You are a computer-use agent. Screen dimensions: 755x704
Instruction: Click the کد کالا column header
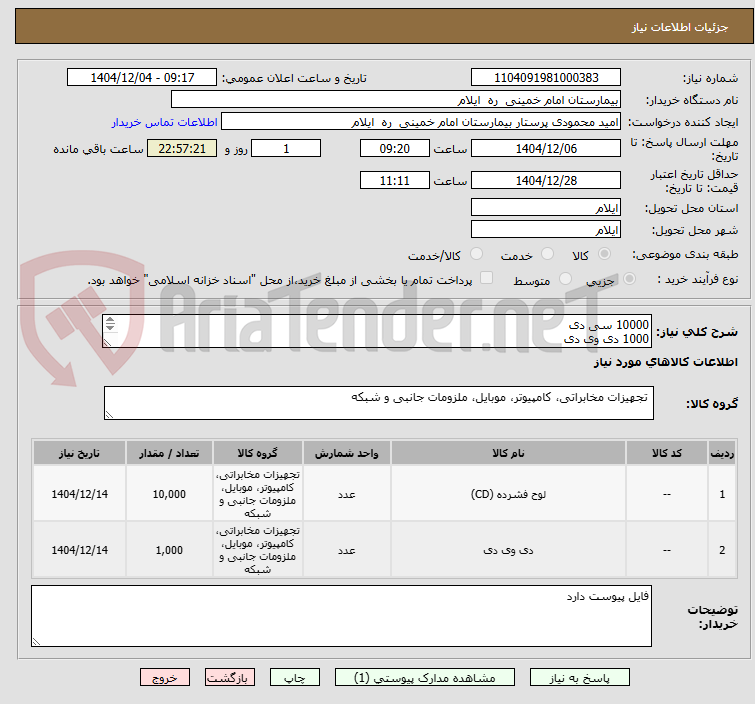pyautogui.click(x=667, y=453)
